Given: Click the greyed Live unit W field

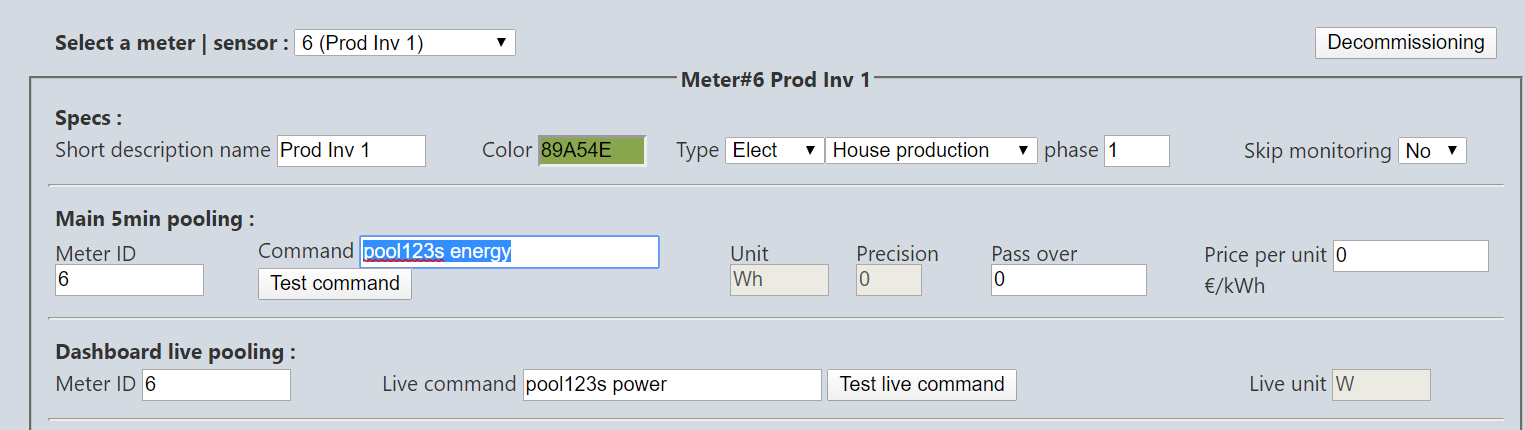Looking at the screenshot, I should pyautogui.click(x=1381, y=385).
